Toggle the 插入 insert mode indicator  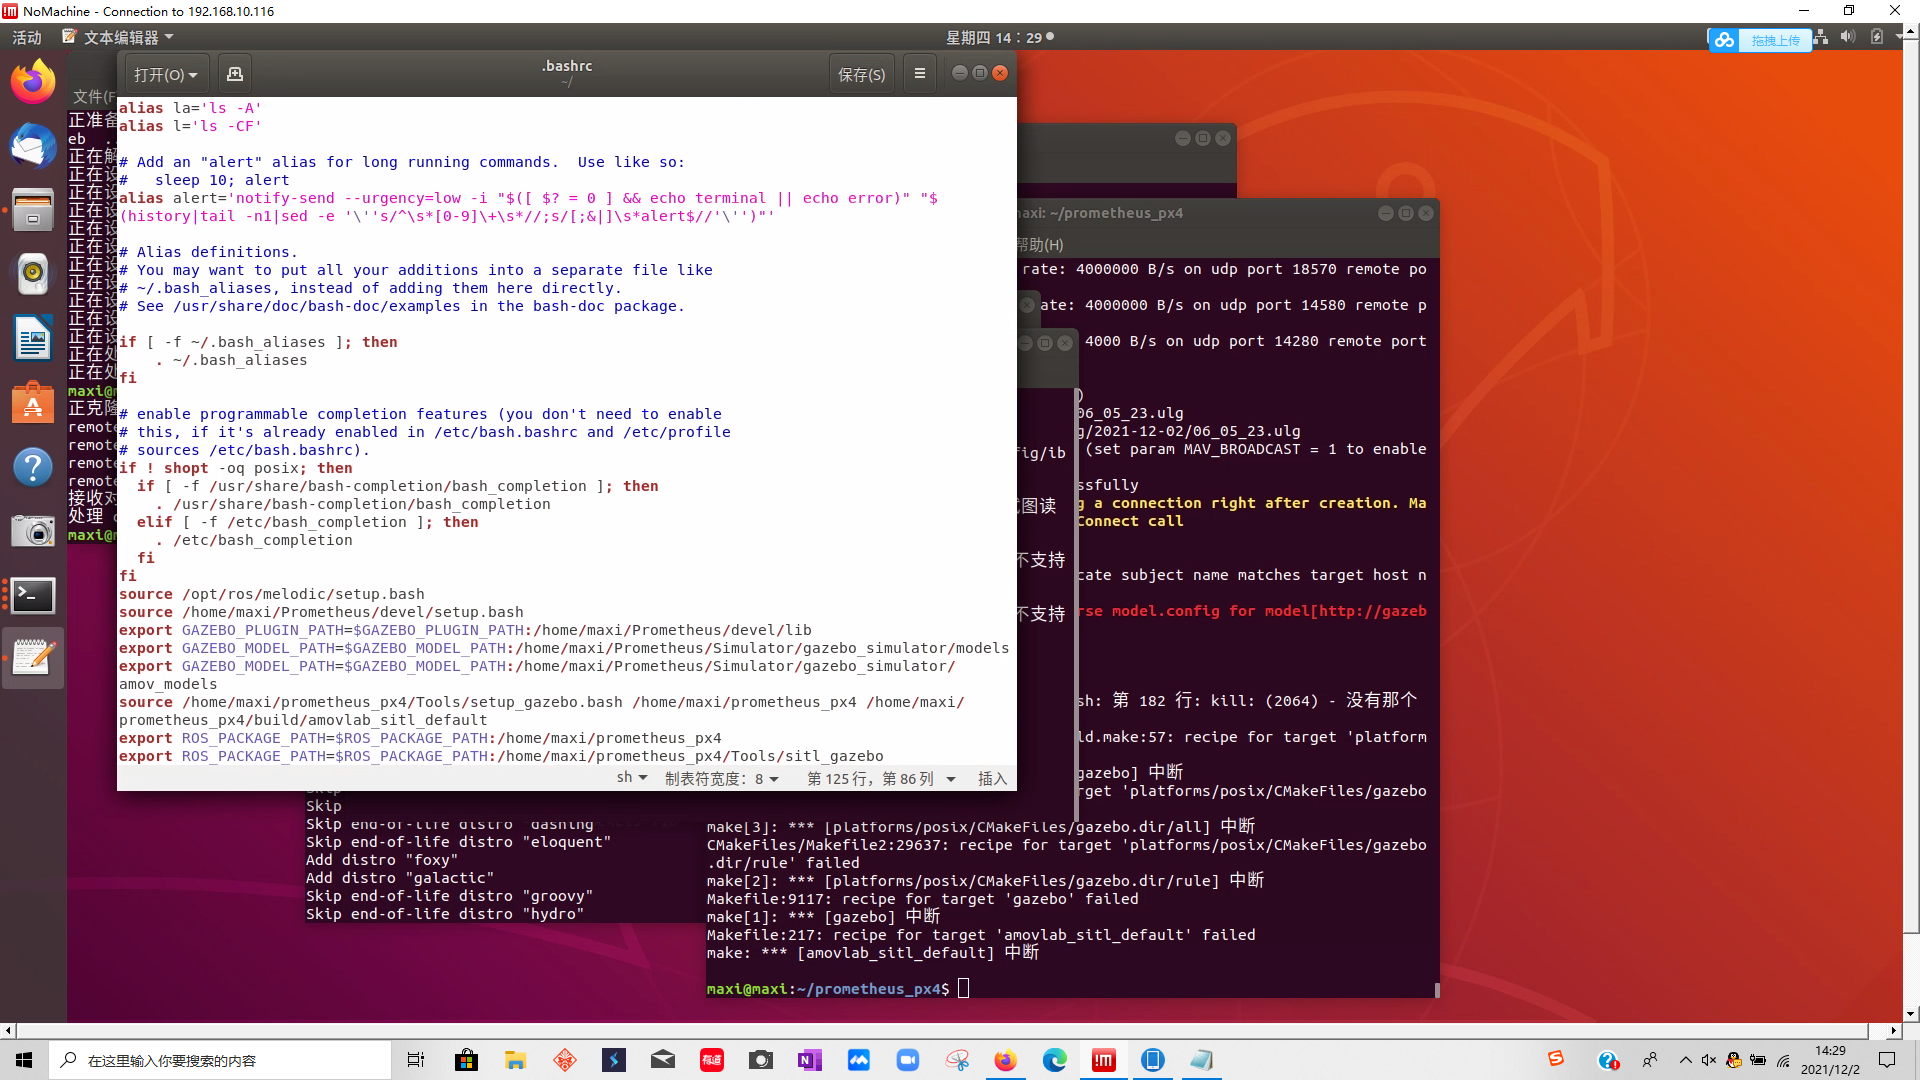click(x=992, y=779)
